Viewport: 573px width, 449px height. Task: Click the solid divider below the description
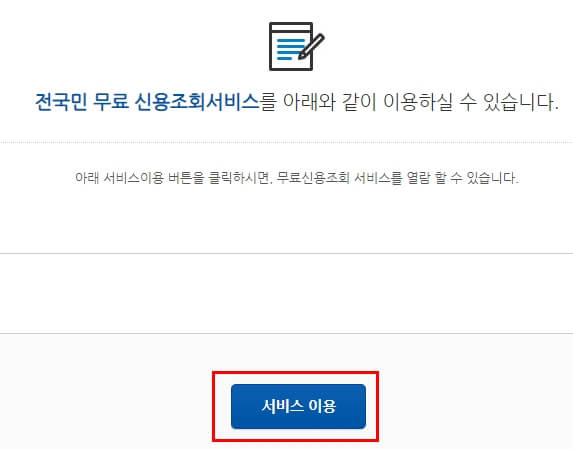tap(286, 253)
